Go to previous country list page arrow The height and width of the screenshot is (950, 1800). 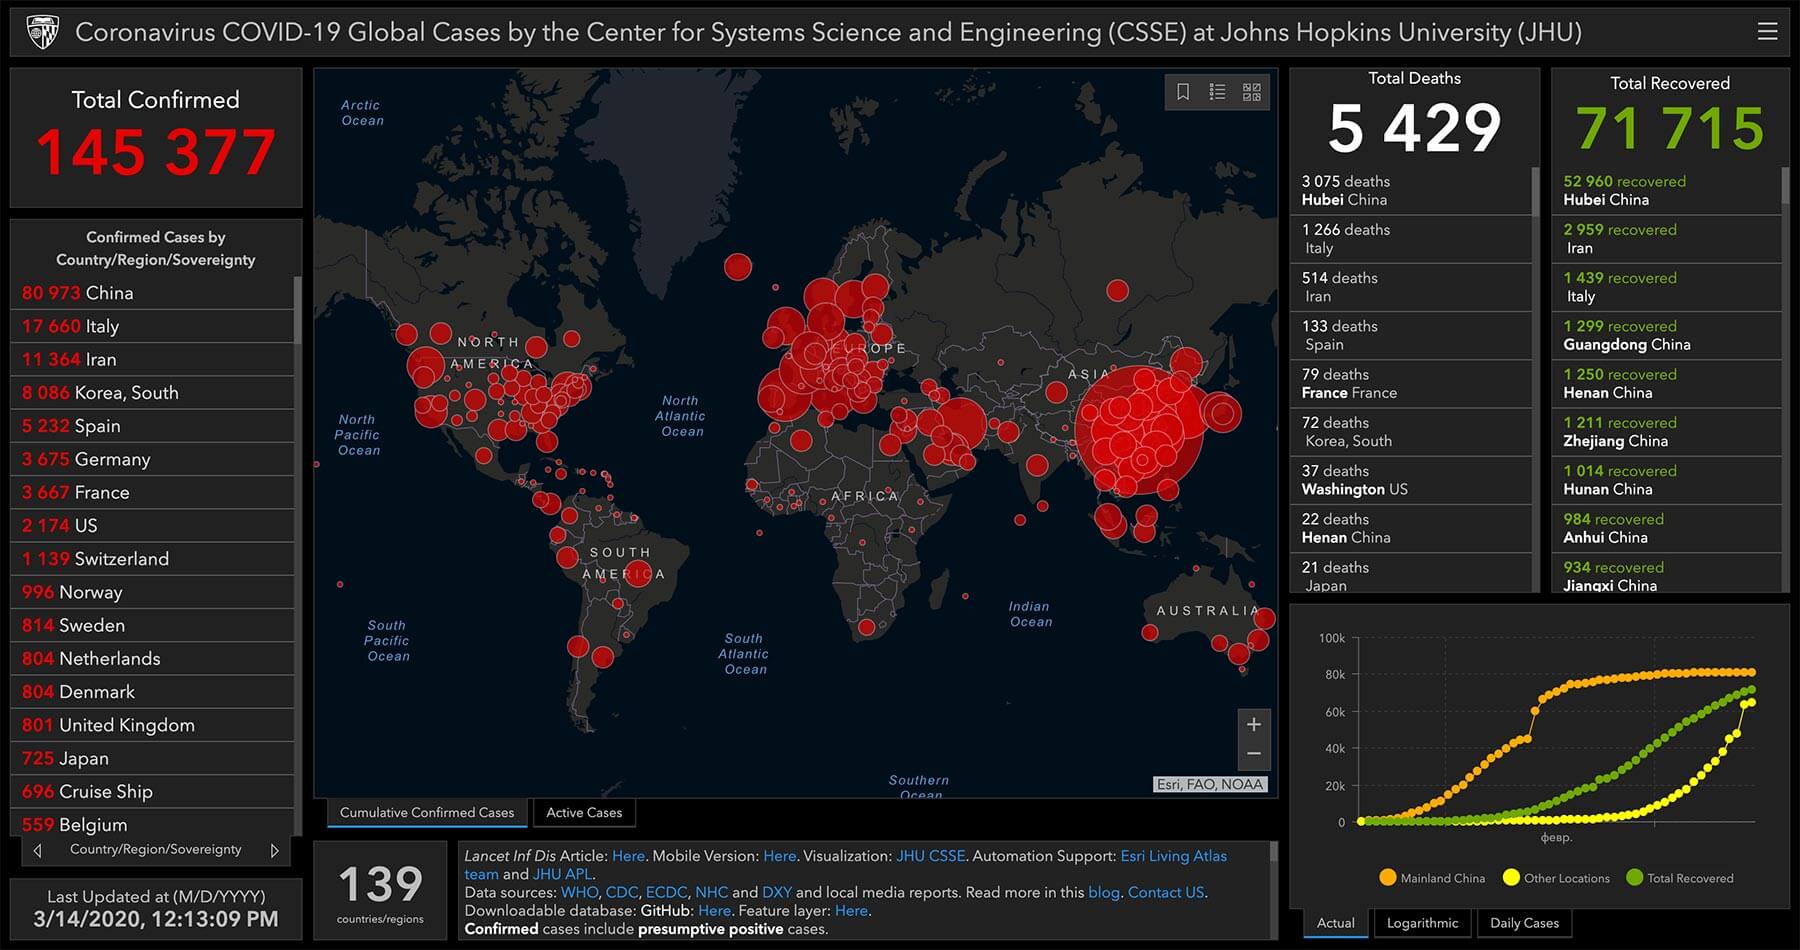pyautogui.click(x=38, y=851)
